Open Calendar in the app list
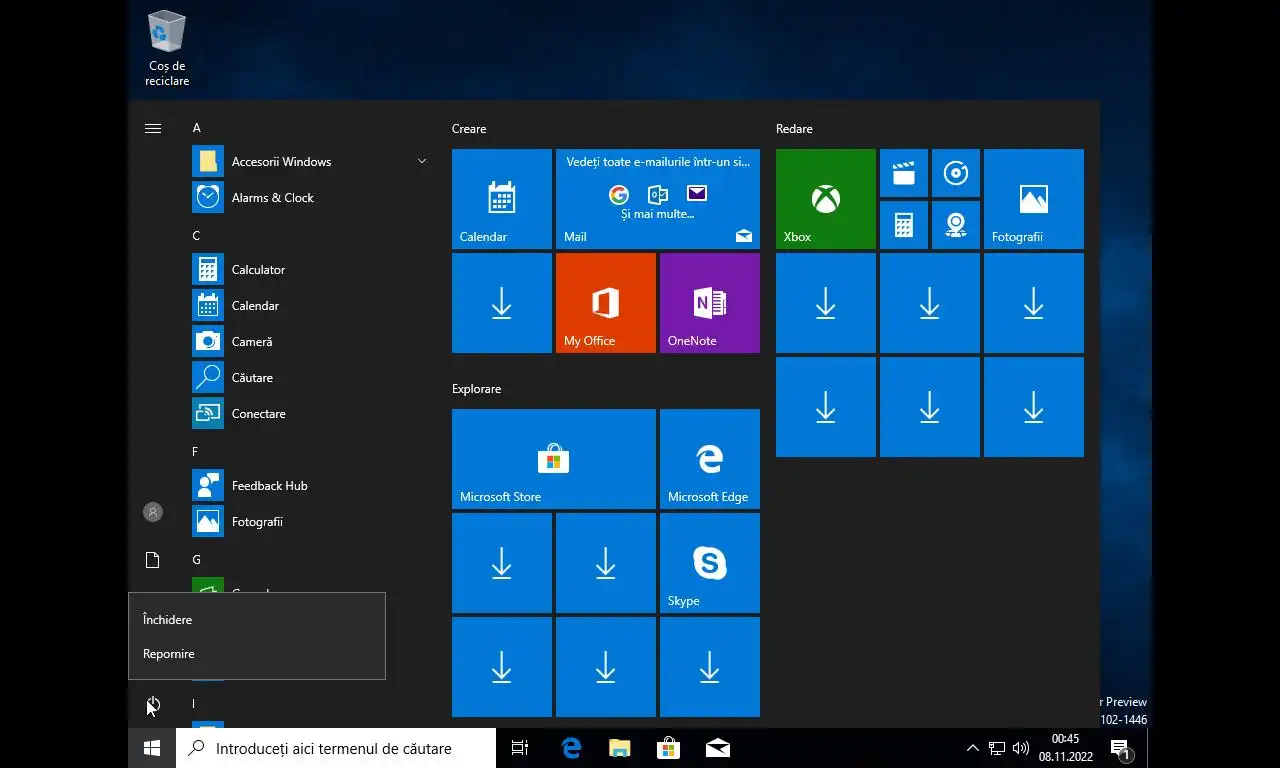This screenshot has width=1280, height=768. [x=310, y=305]
